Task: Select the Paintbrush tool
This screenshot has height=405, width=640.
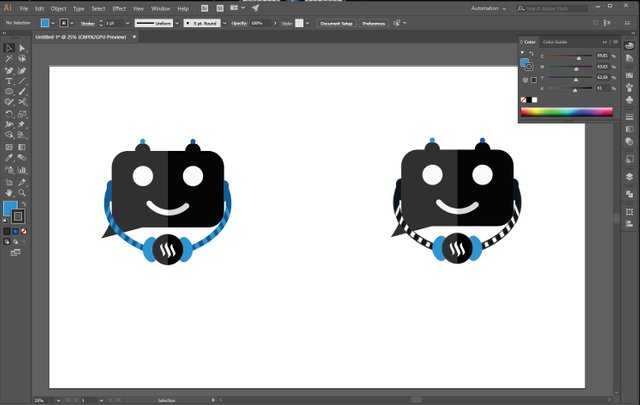Action: [x=22, y=91]
